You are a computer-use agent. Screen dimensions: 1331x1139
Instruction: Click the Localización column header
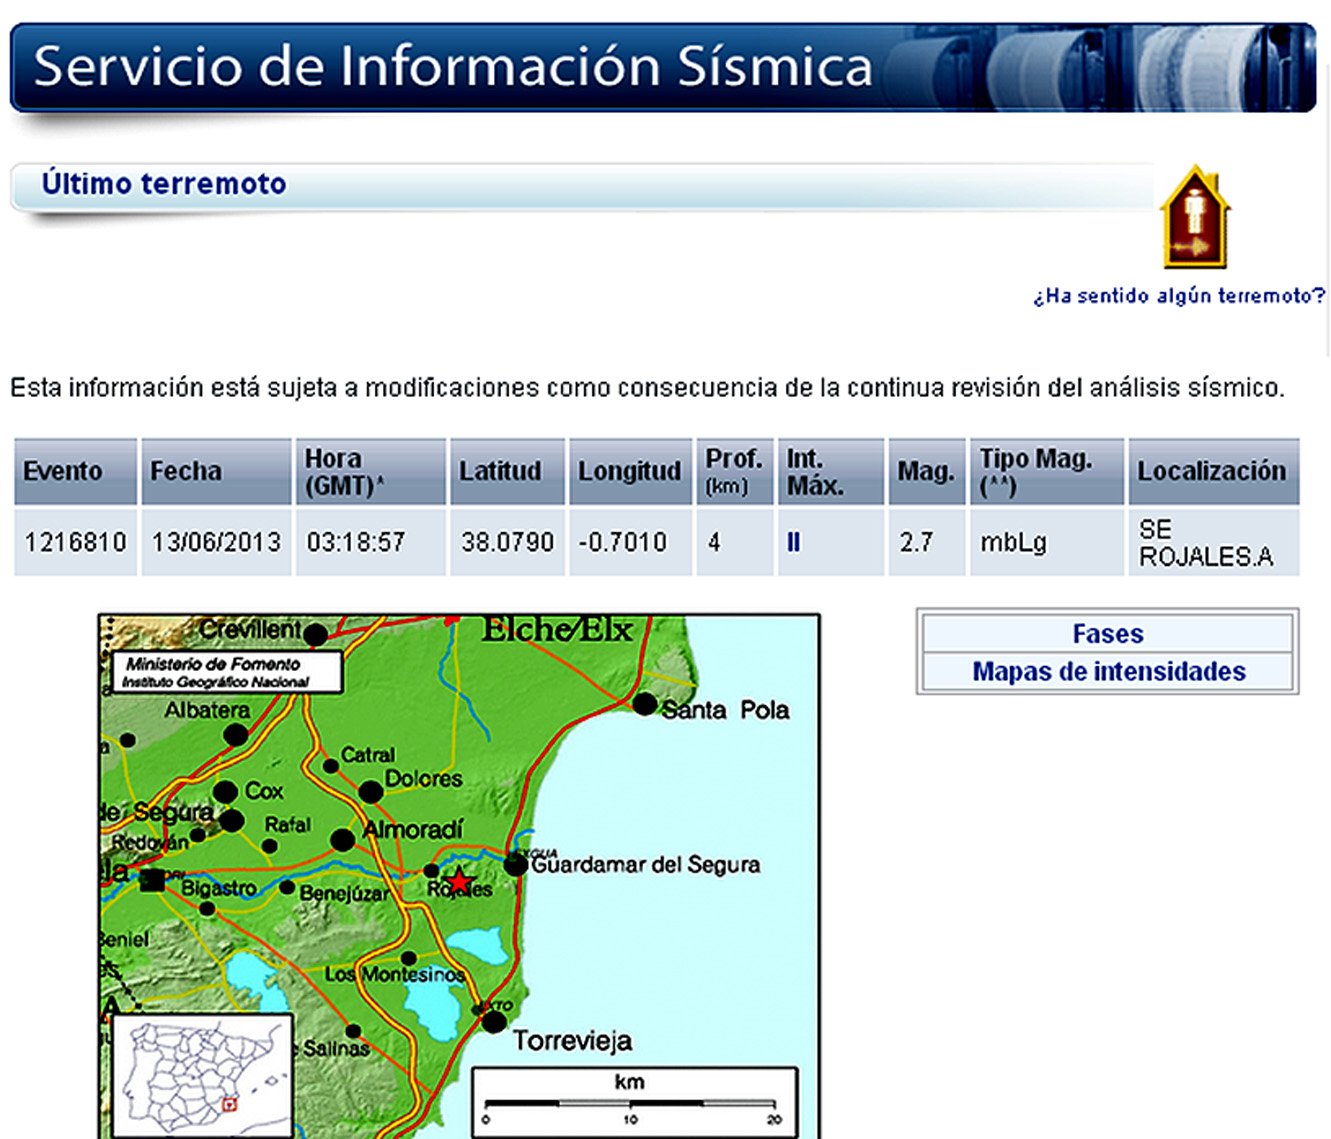click(x=1213, y=471)
